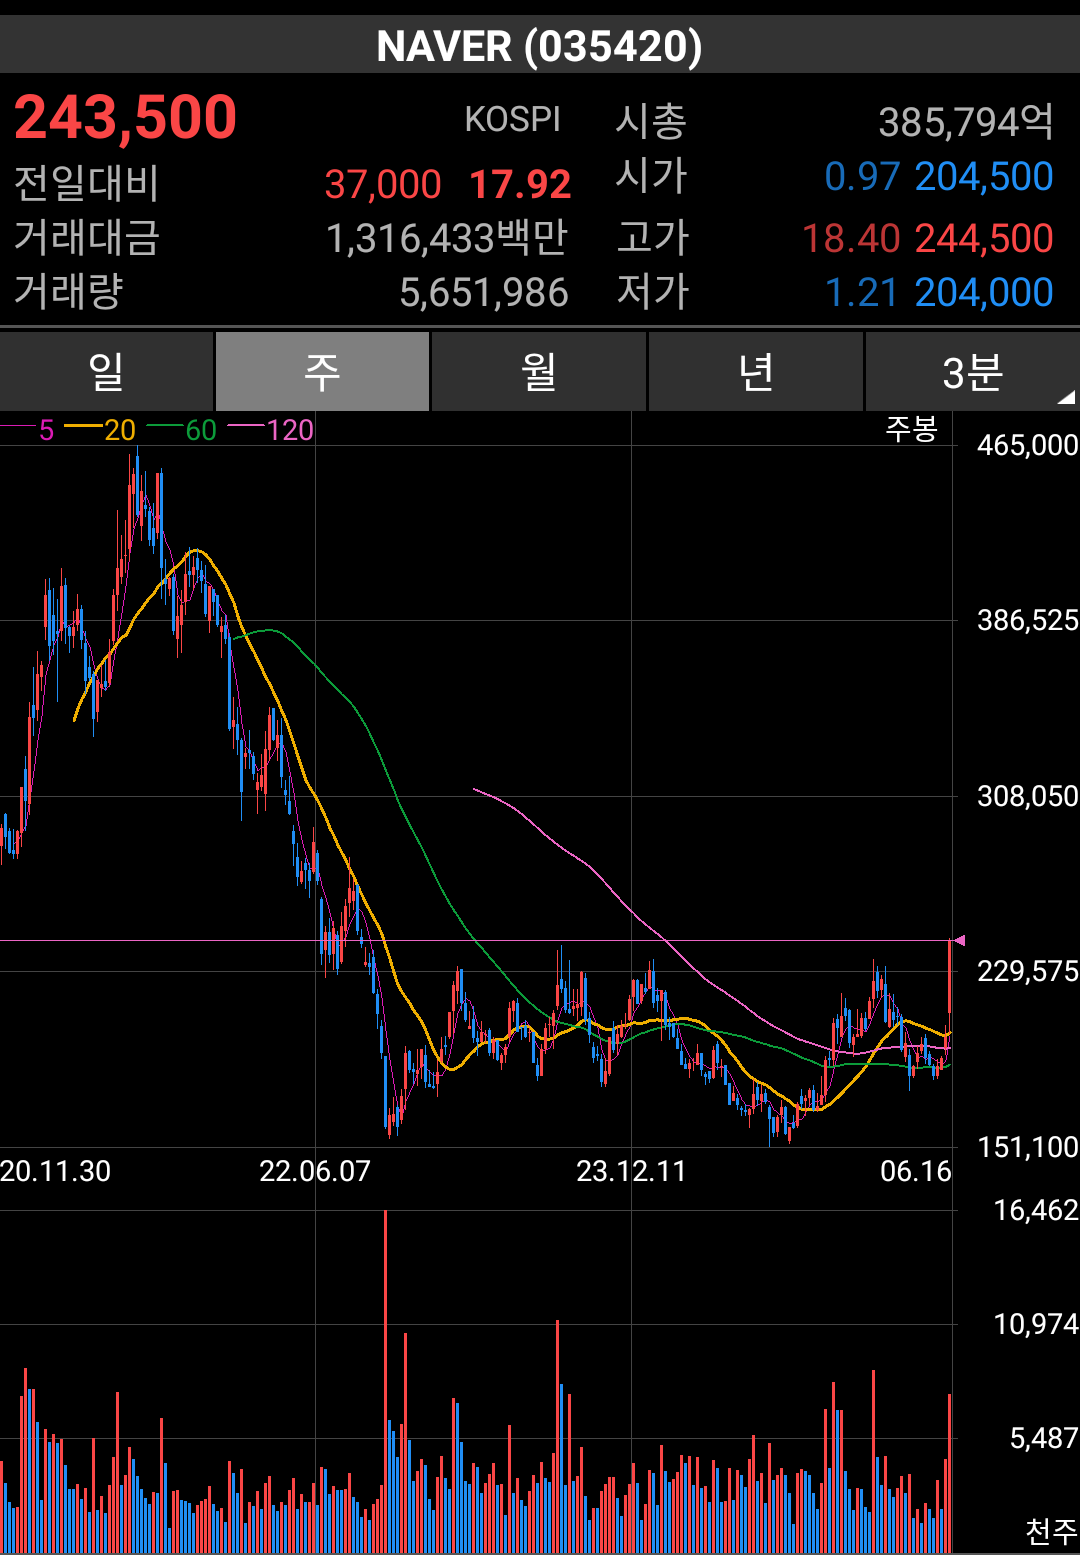This screenshot has height=1555, width=1080.
Task: Click the 16,462 volume axis label
Action: pos(1036,1210)
